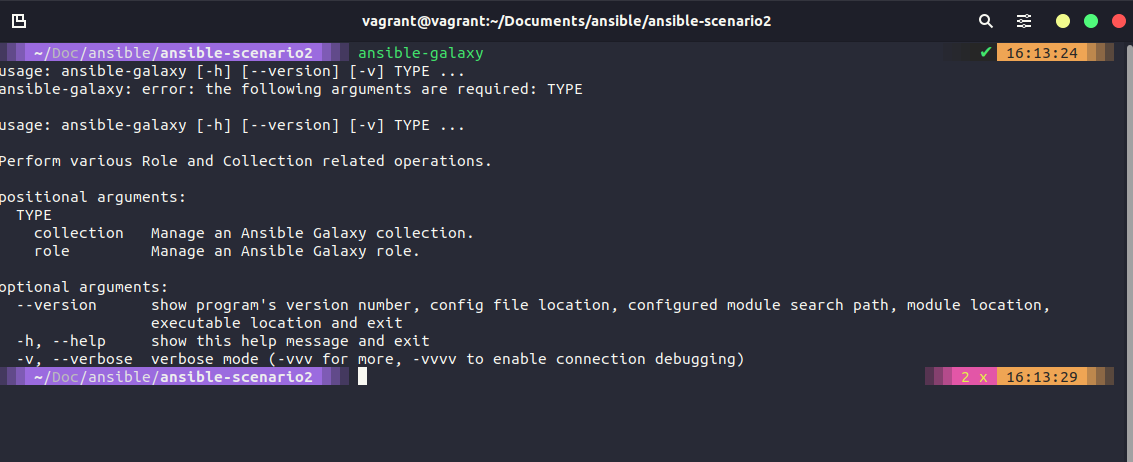
Task: Maximize the terminal with green button
Action: (x=1091, y=21)
